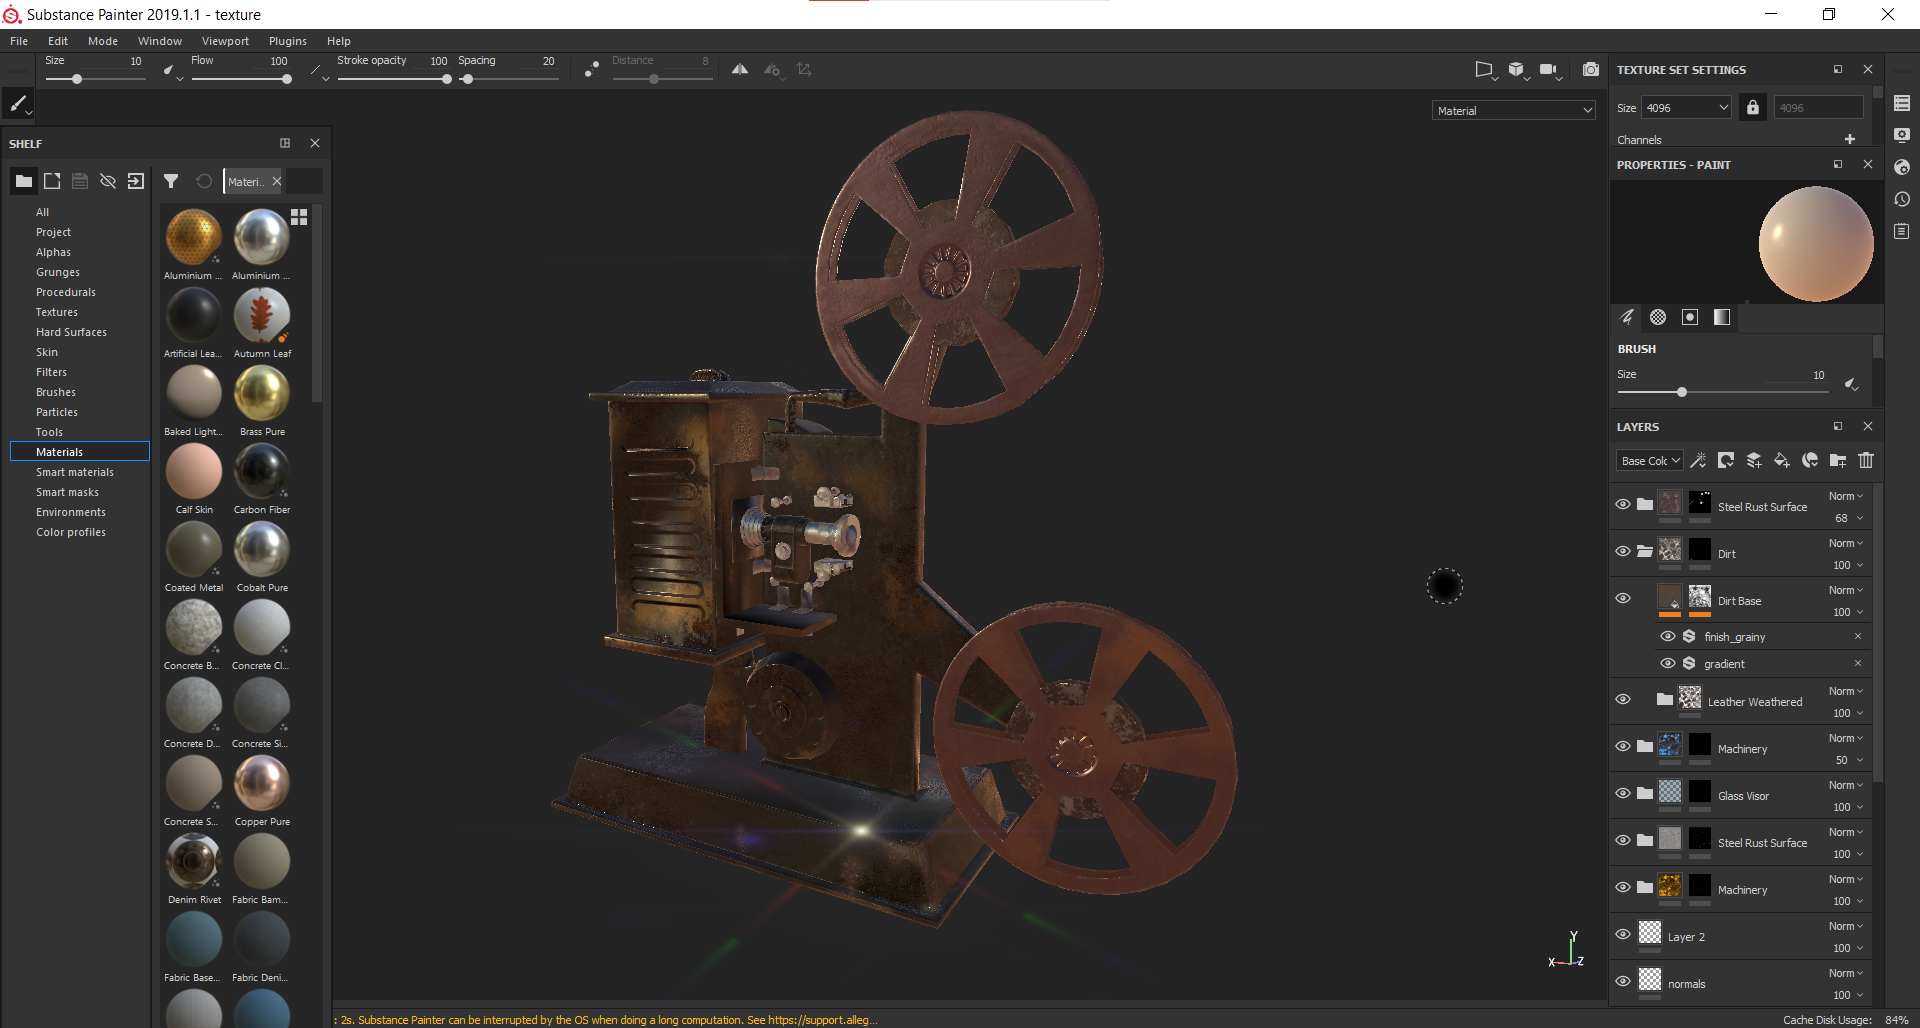This screenshot has width=1920, height=1028.
Task: Select the stencil properties tab icon
Action: (x=1690, y=317)
